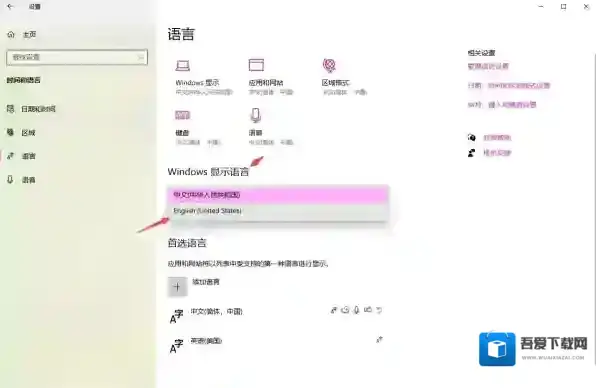This screenshot has height=388, width=596.
Task: Click A字 icon beside 英语(美国)
Action: (176, 346)
